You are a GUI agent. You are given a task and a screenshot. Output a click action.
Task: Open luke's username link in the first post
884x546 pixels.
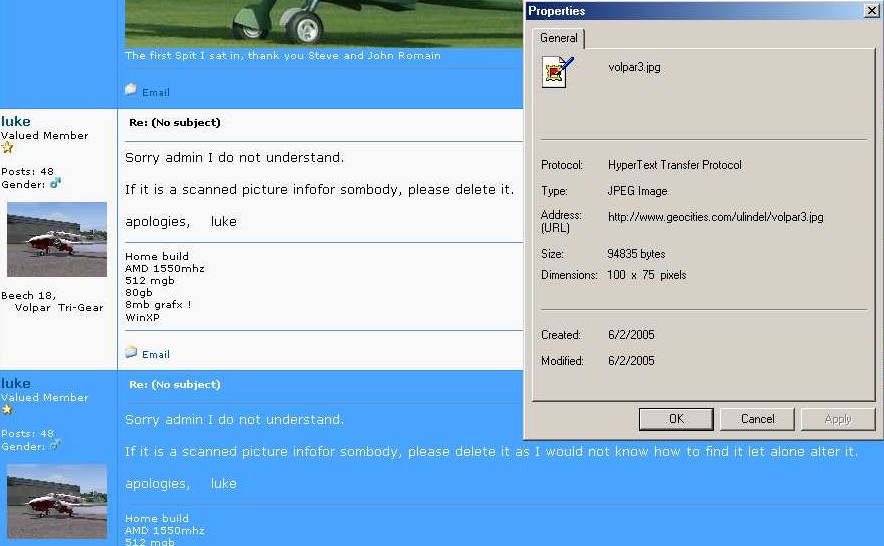click(16, 121)
